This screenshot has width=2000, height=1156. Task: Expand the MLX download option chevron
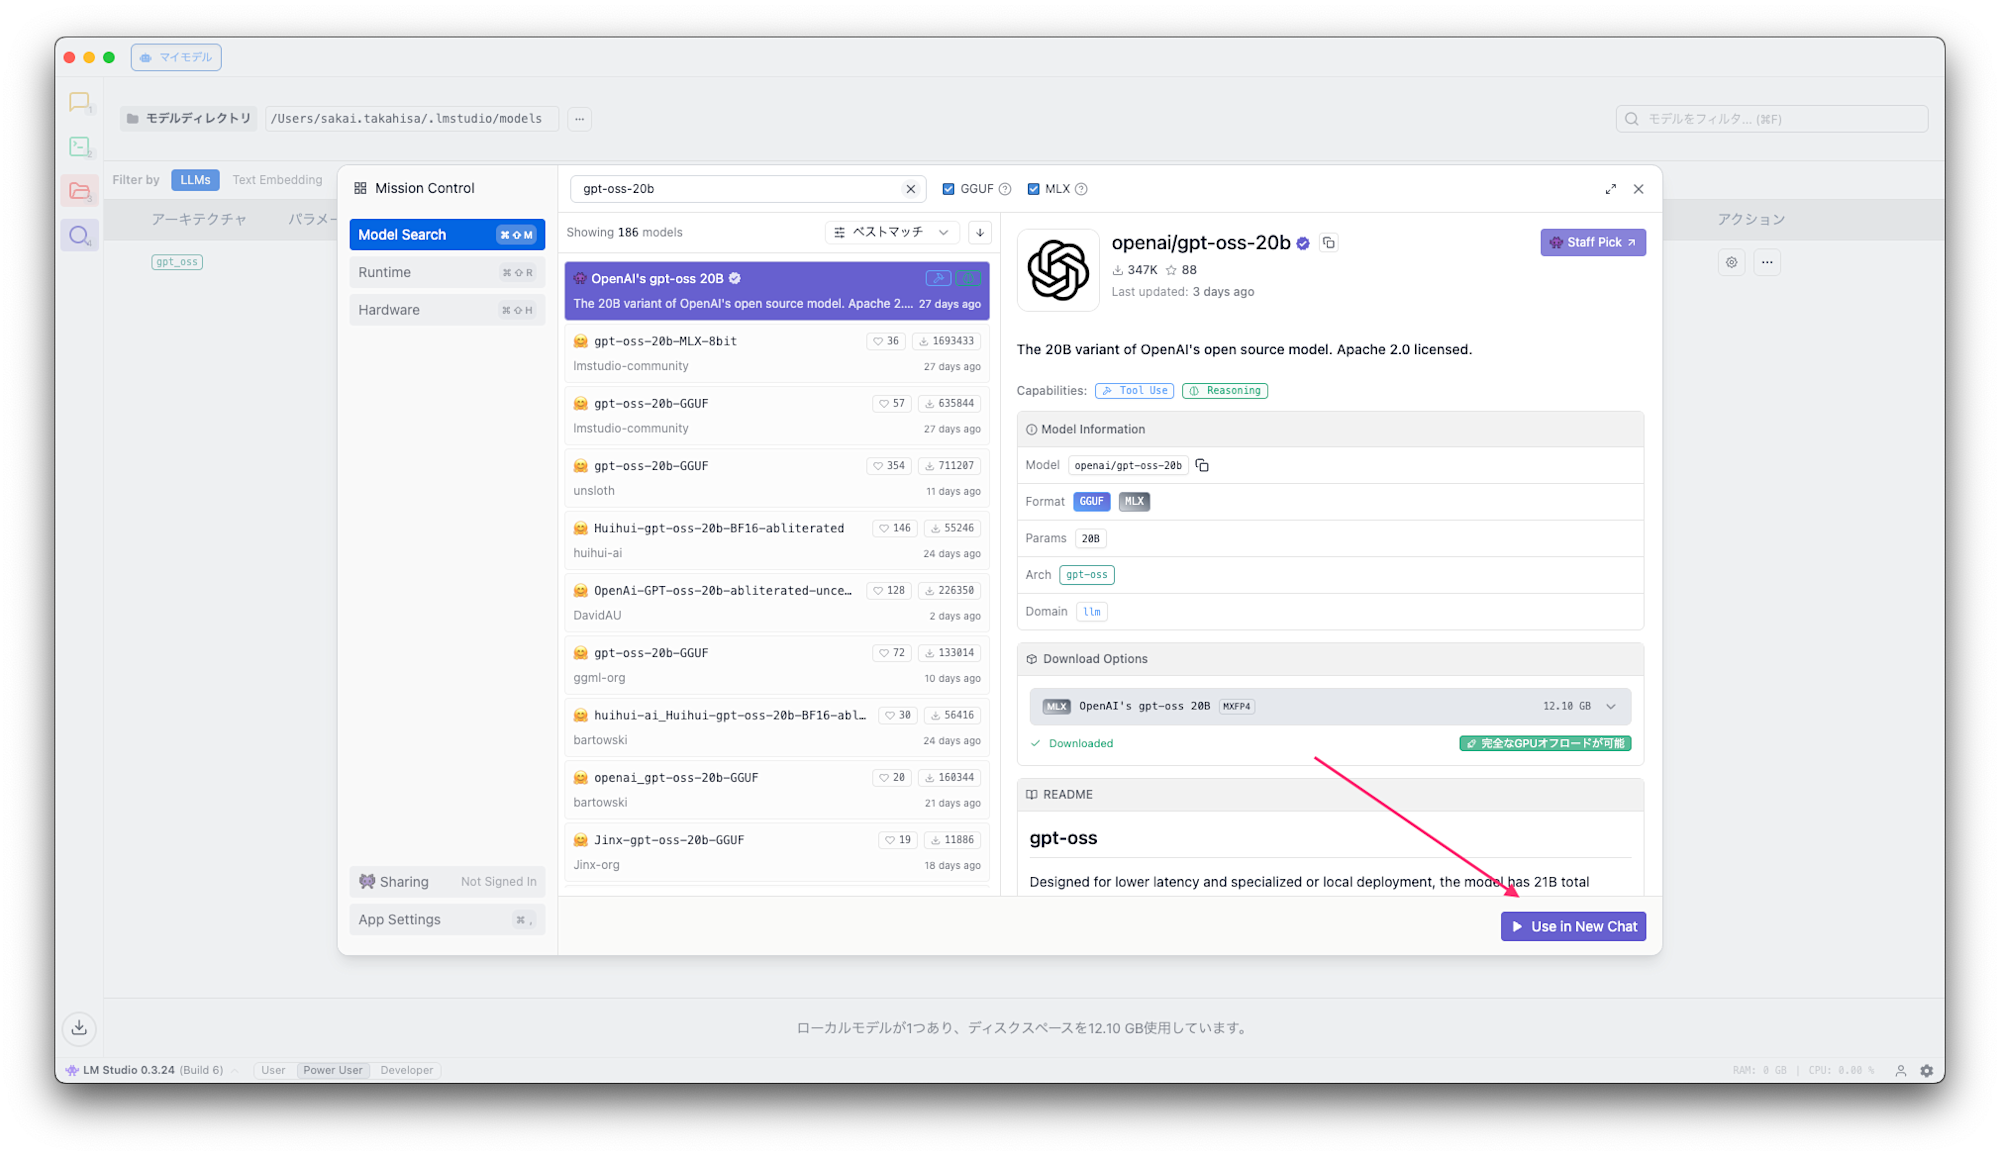click(1611, 706)
